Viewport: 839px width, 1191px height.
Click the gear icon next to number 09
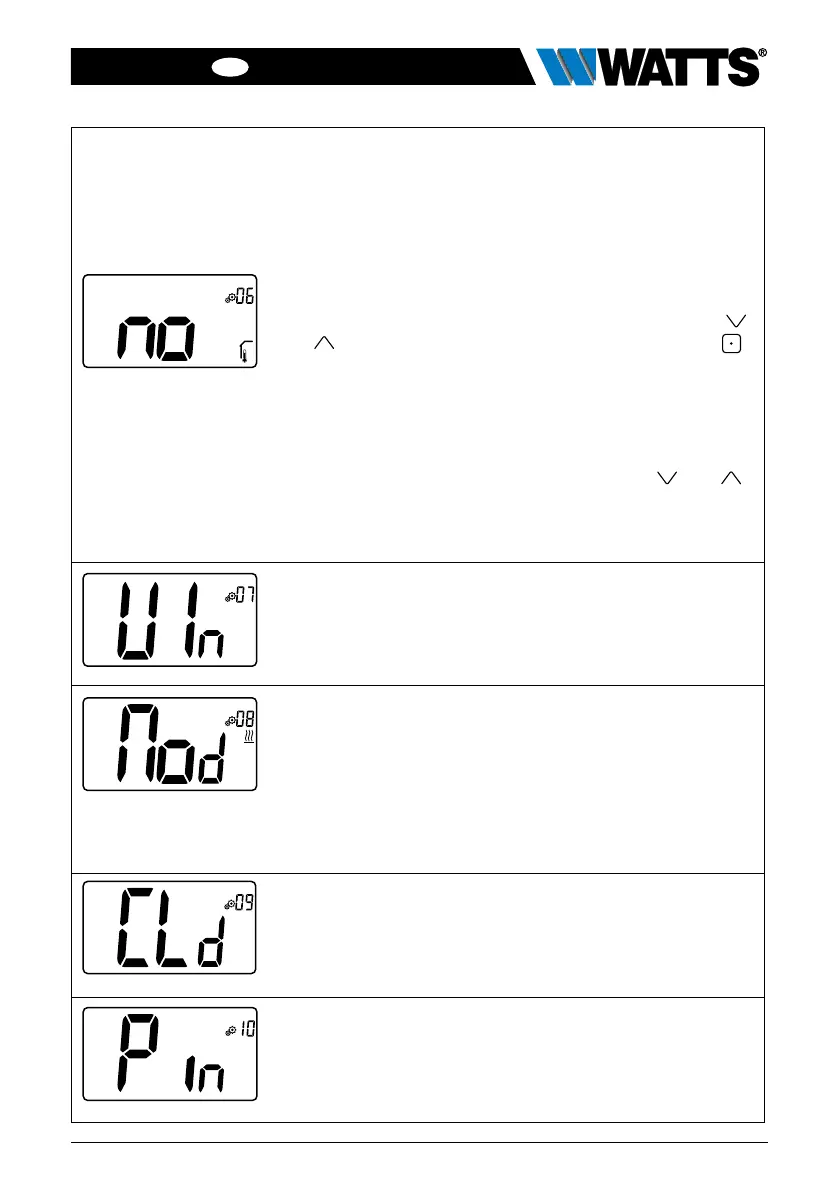pos(229,905)
